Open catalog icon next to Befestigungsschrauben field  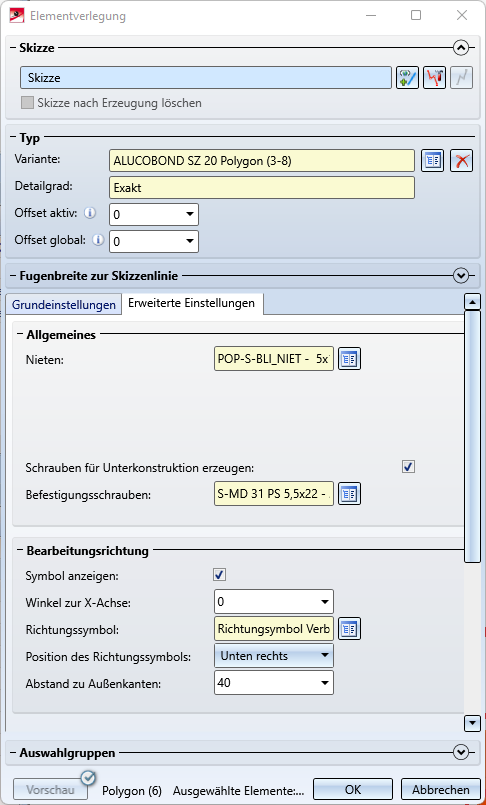[349, 494]
